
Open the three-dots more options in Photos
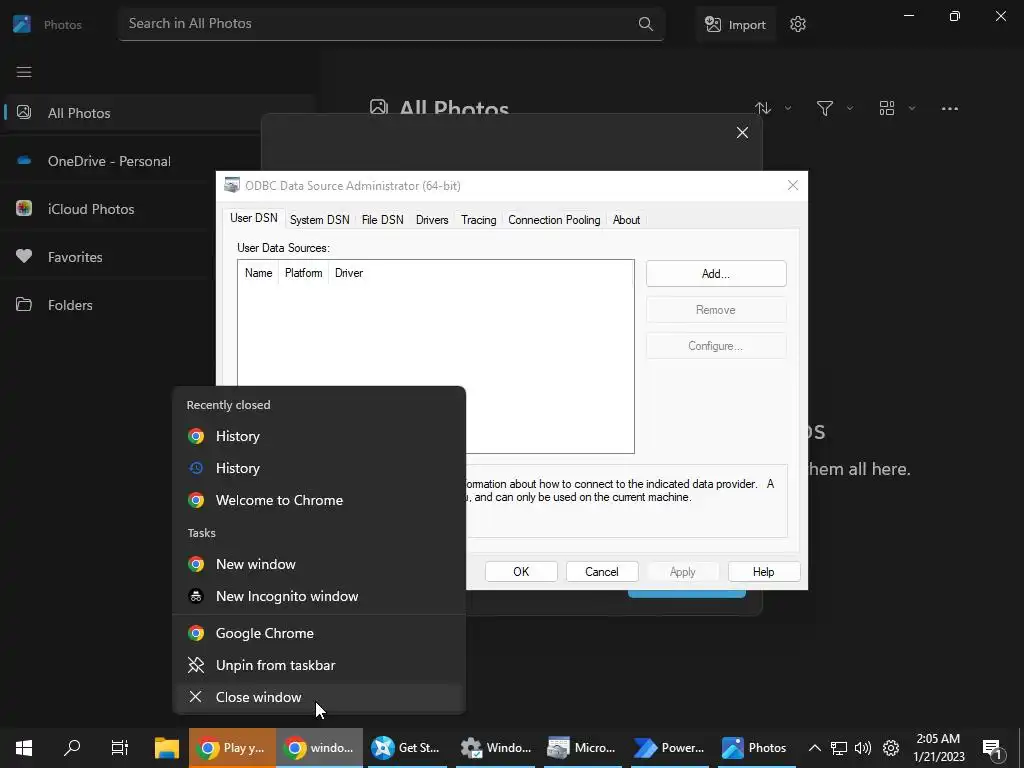click(x=950, y=108)
